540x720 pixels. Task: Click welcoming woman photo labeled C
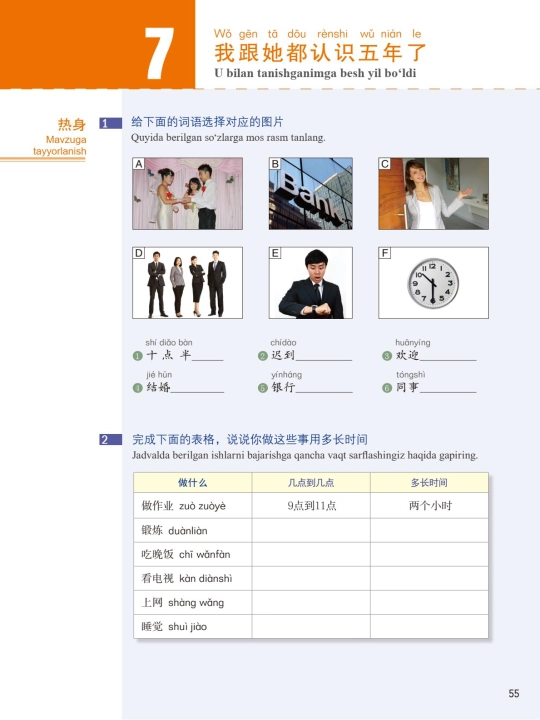point(433,193)
